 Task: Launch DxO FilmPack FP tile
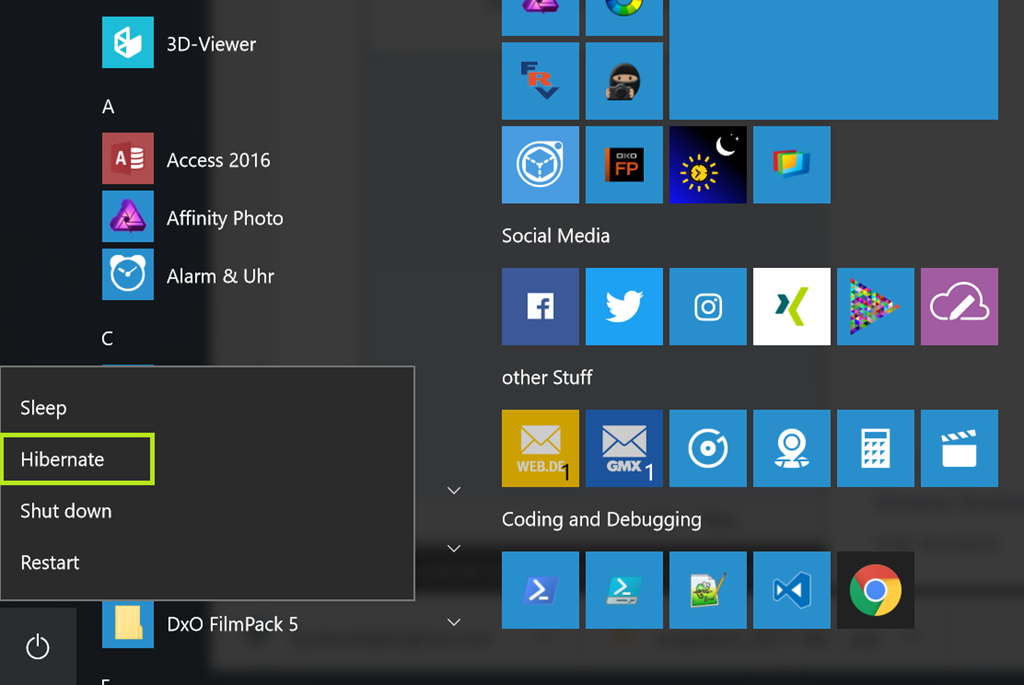[x=624, y=164]
